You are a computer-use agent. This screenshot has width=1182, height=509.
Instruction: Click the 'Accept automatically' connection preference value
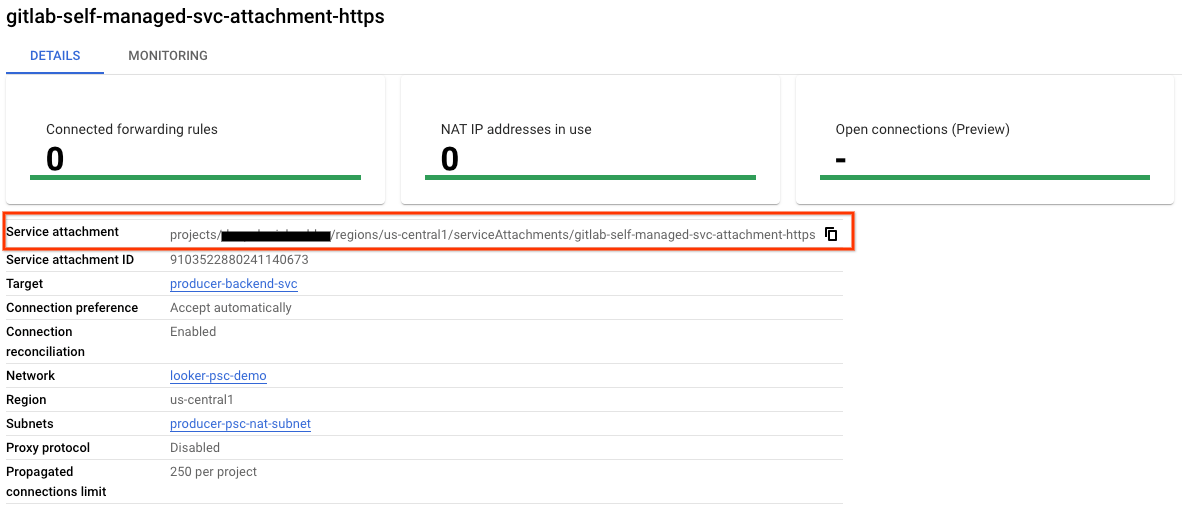coord(231,308)
